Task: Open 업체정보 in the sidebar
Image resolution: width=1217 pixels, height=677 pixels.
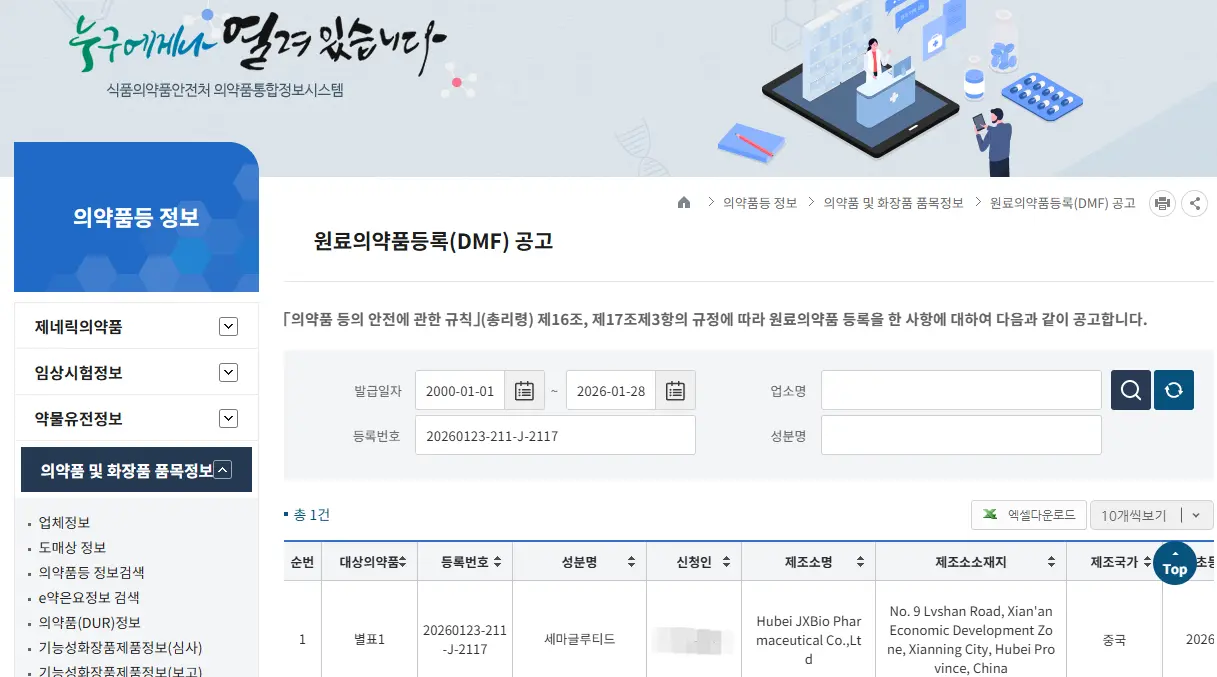Action: click(x=64, y=523)
